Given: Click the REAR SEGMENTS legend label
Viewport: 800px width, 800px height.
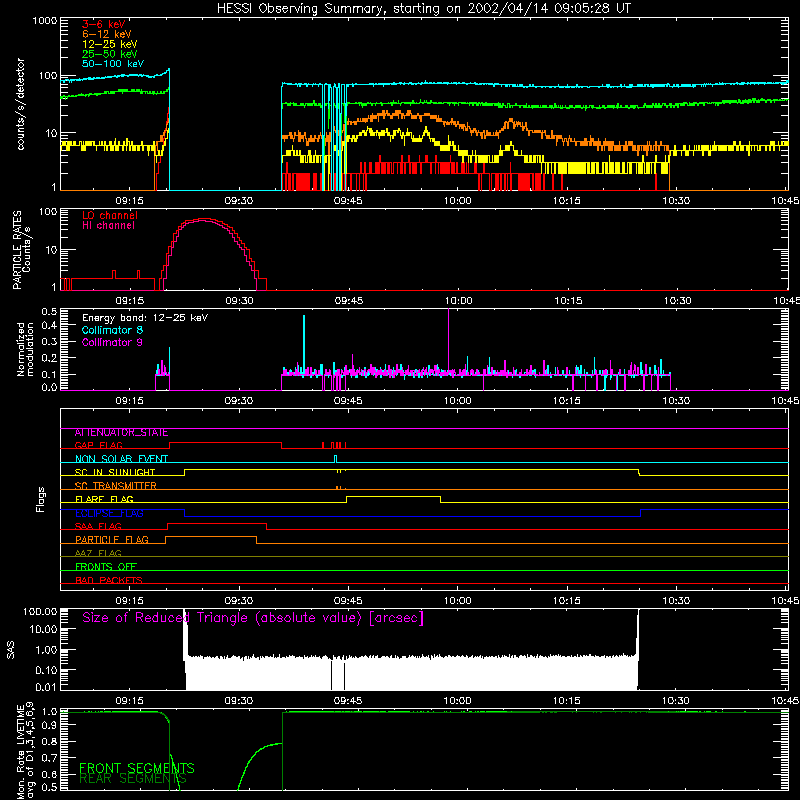Looking at the screenshot, I should coord(133,779).
